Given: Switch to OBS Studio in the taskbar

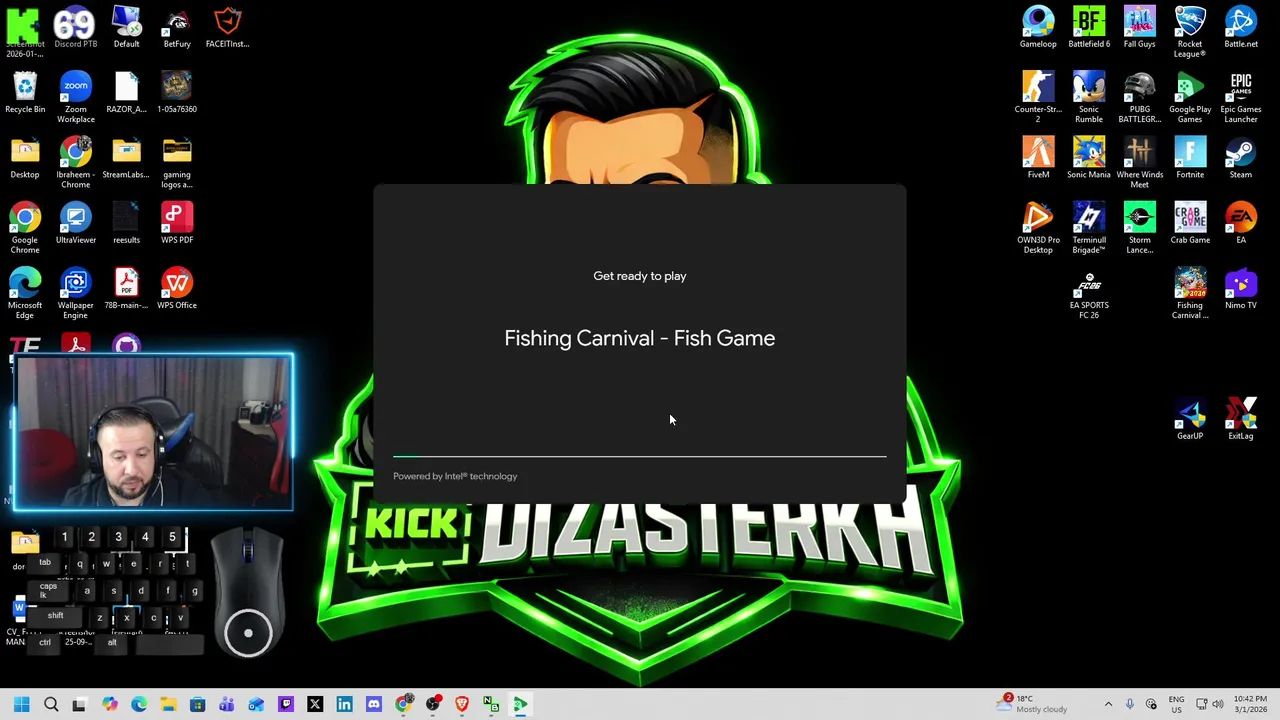Looking at the screenshot, I should pyautogui.click(x=432, y=704).
